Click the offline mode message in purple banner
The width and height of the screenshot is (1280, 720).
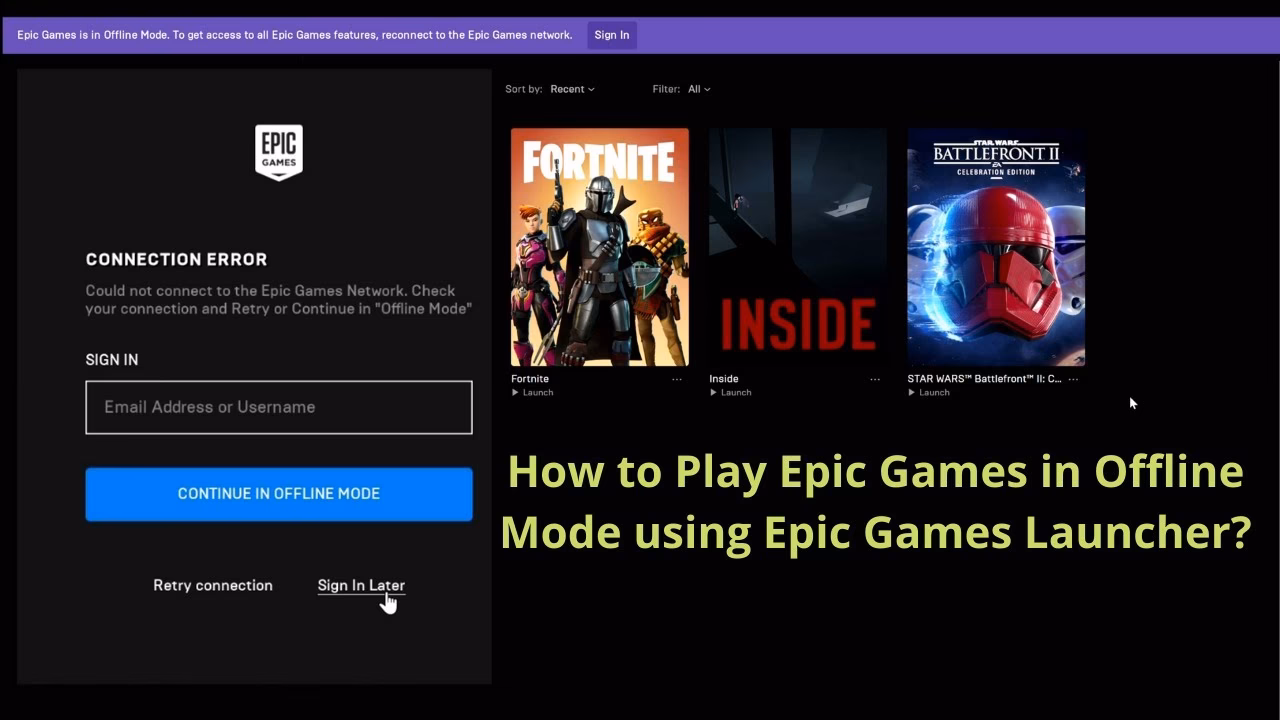tap(295, 35)
